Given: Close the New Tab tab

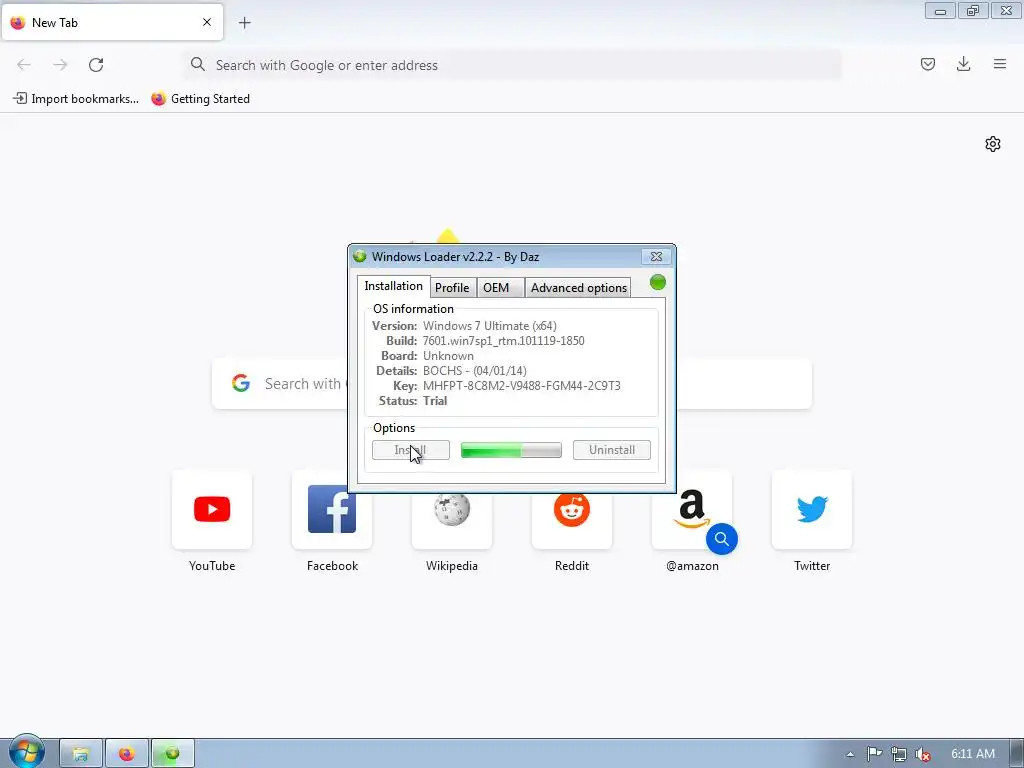Looking at the screenshot, I should 207,22.
